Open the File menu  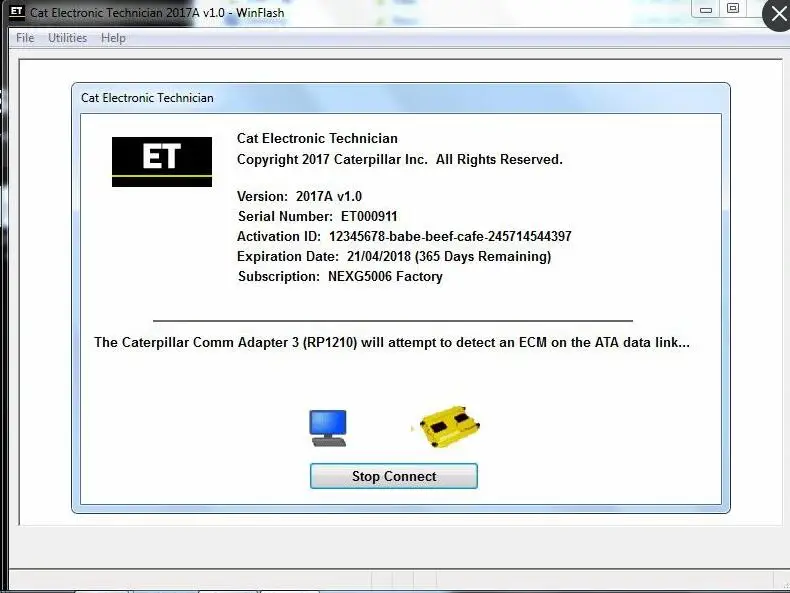tap(25, 38)
